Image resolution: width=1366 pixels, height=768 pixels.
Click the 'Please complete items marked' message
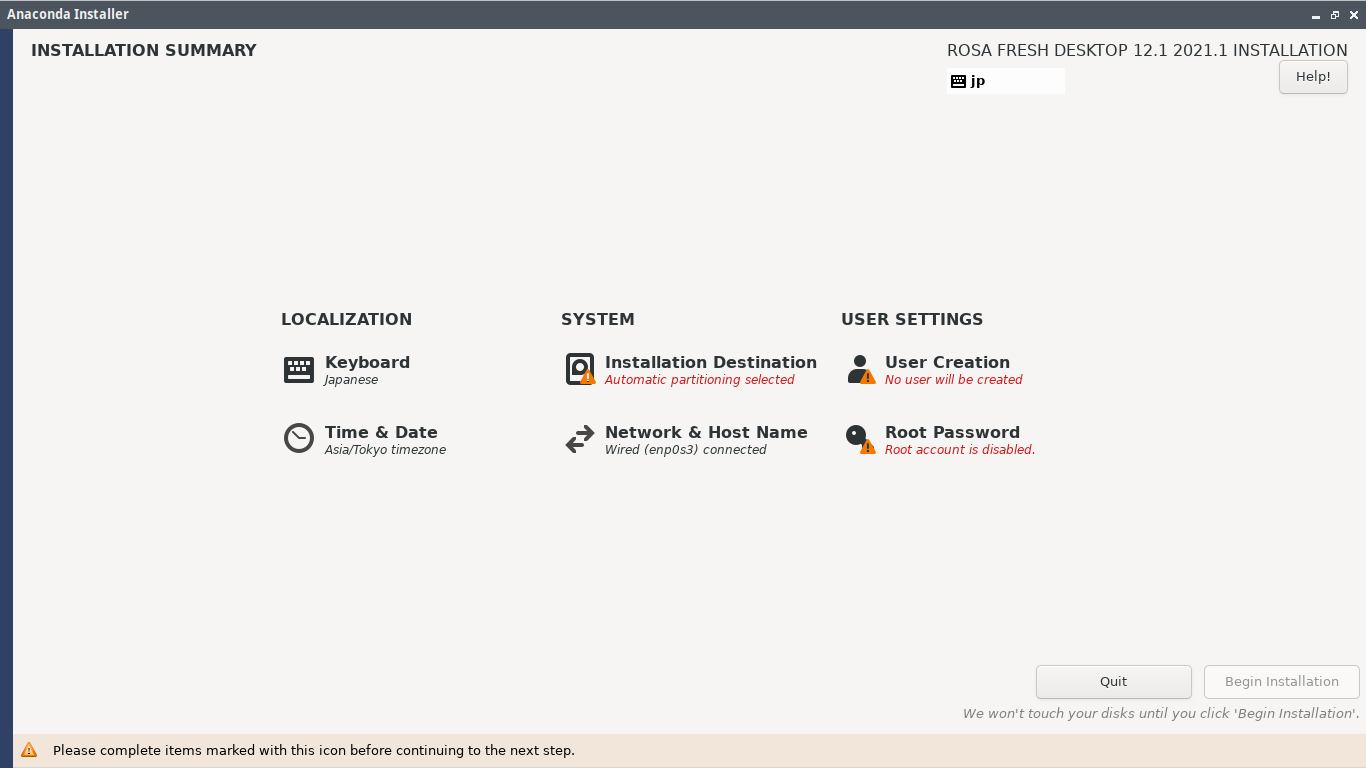coord(314,750)
